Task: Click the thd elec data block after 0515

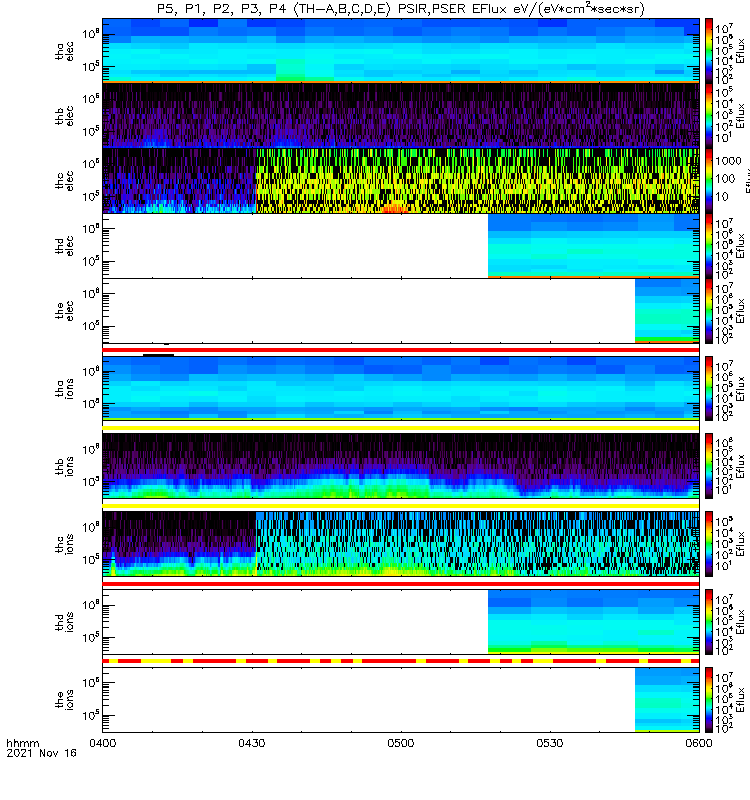Action: [x=593, y=245]
